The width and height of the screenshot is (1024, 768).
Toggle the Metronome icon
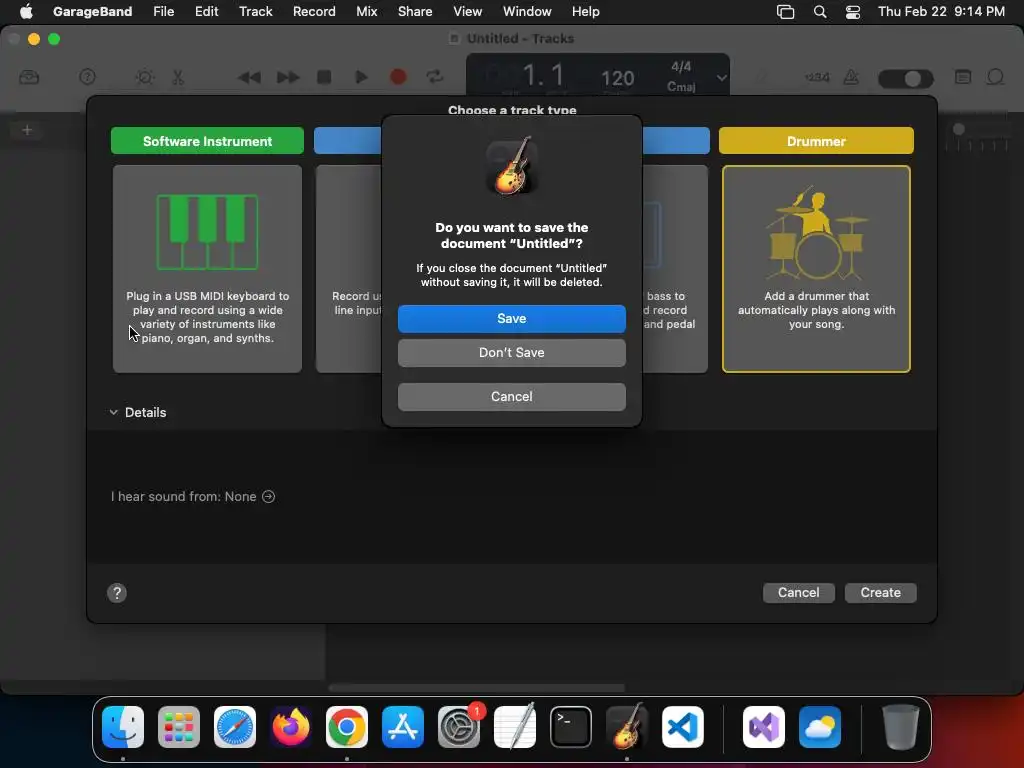[851, 77]
